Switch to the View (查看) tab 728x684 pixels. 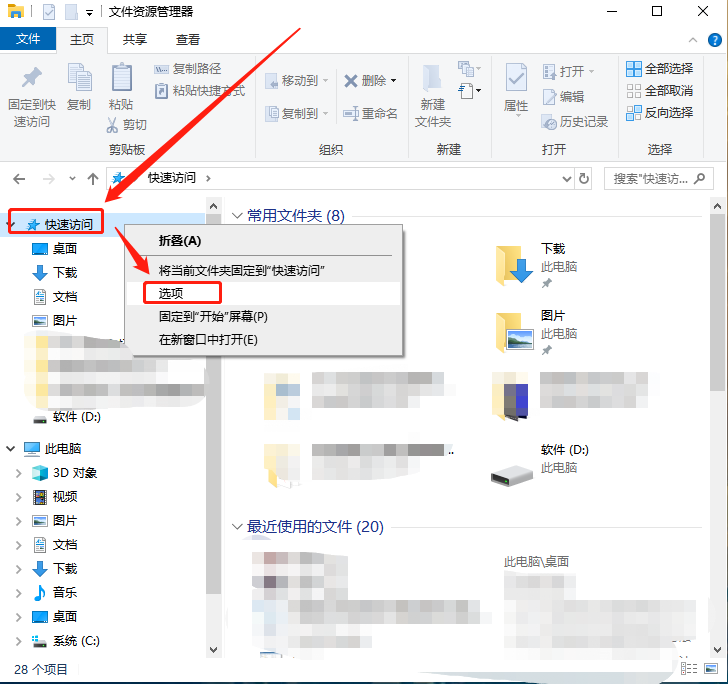click(188, 39)
